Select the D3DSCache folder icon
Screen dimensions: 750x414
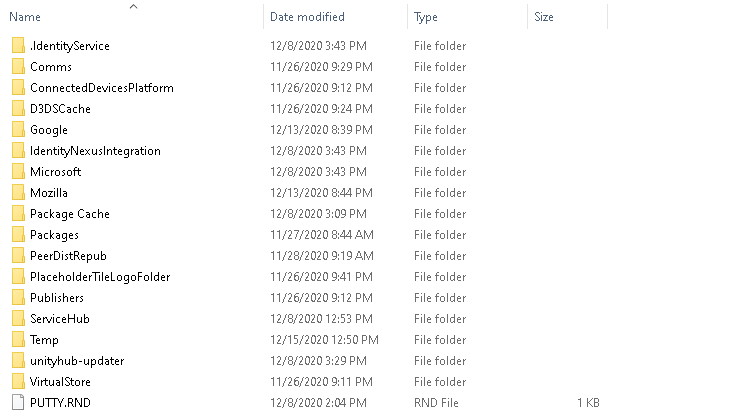(x=18, y=109)
